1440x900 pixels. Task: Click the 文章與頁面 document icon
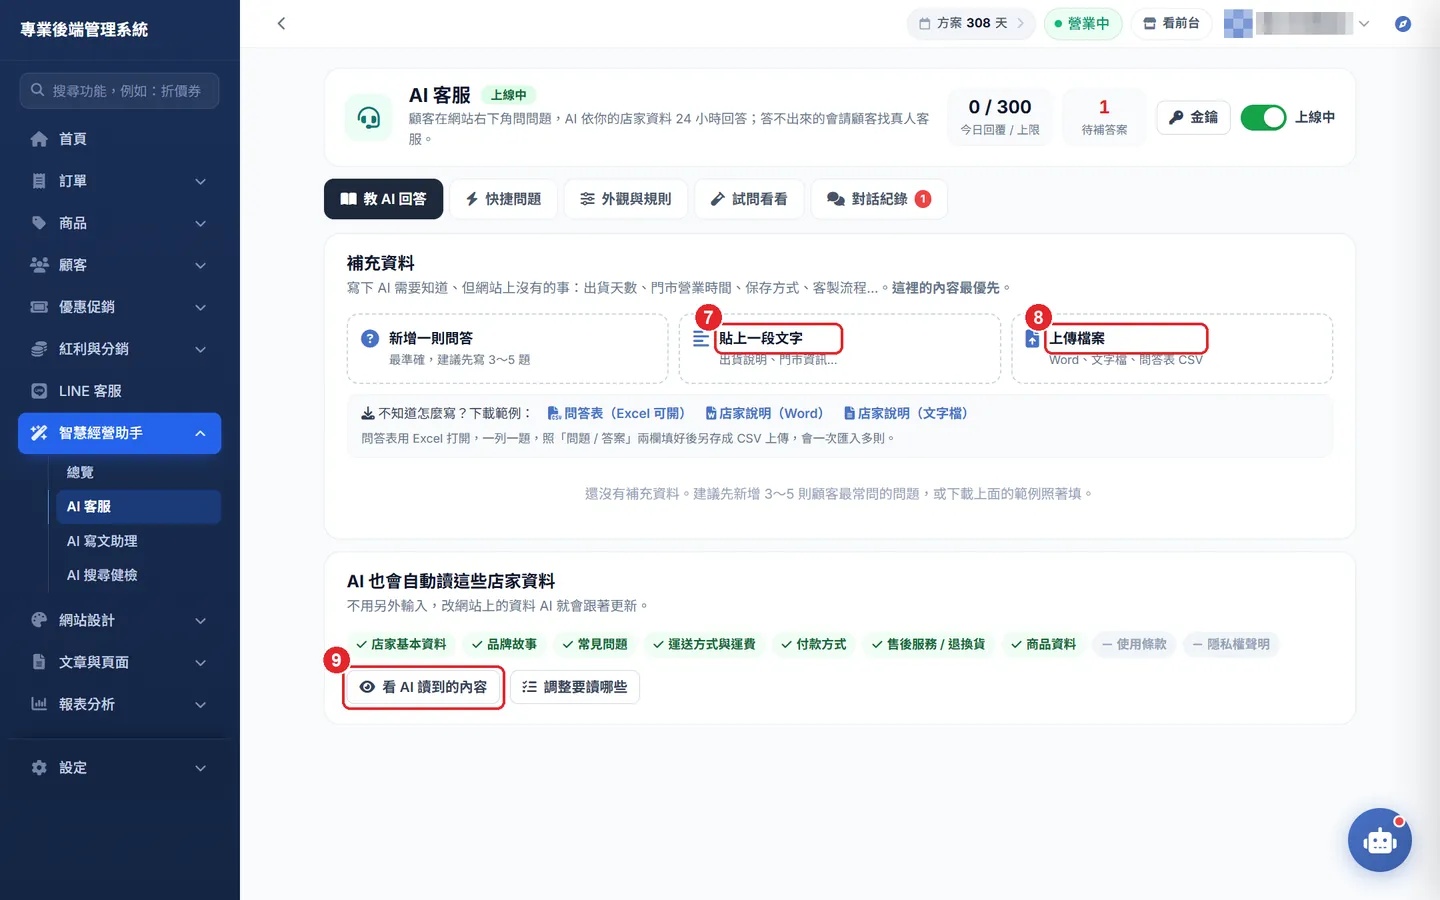39,662
